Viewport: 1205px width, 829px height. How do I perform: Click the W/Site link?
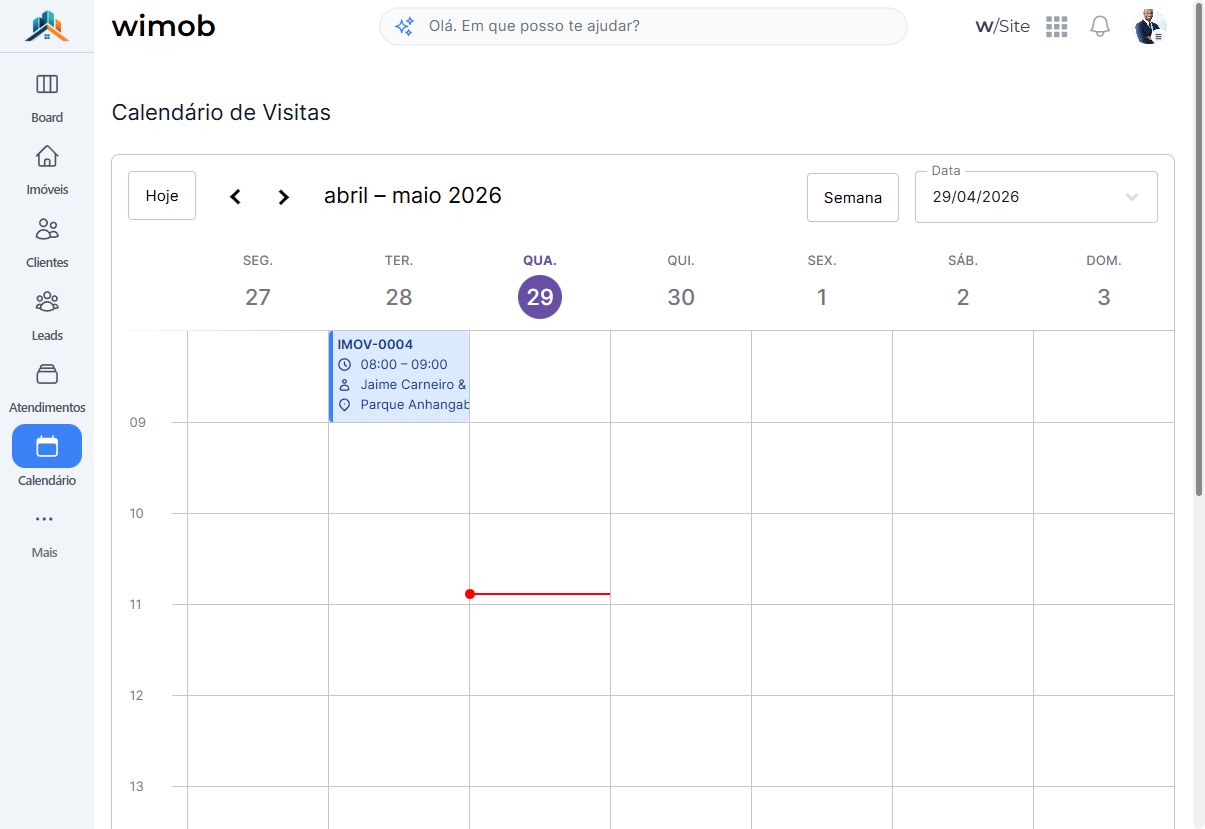pos(1002,27)
